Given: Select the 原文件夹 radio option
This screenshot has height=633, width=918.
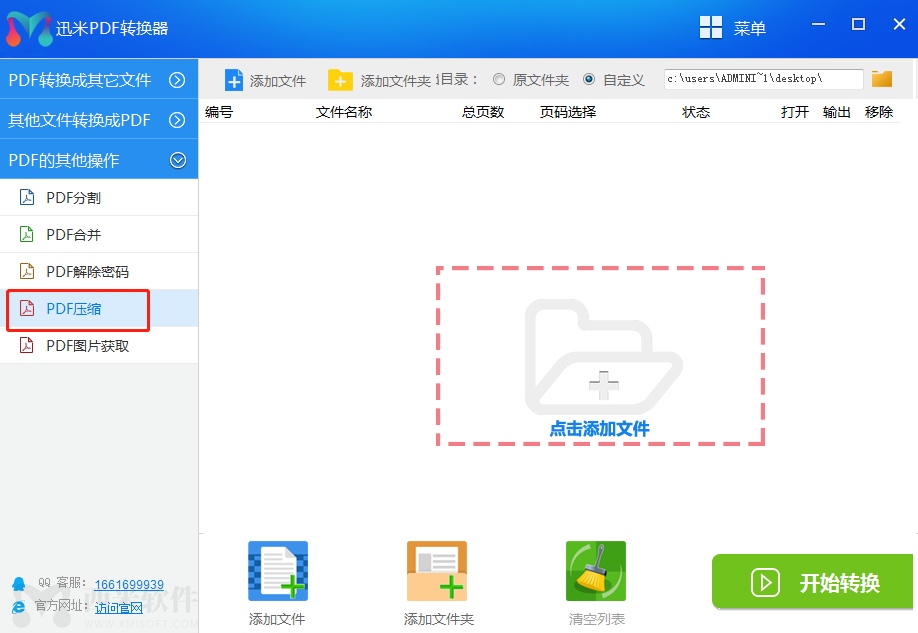Looking at the screenshot, I should (528, 79).
